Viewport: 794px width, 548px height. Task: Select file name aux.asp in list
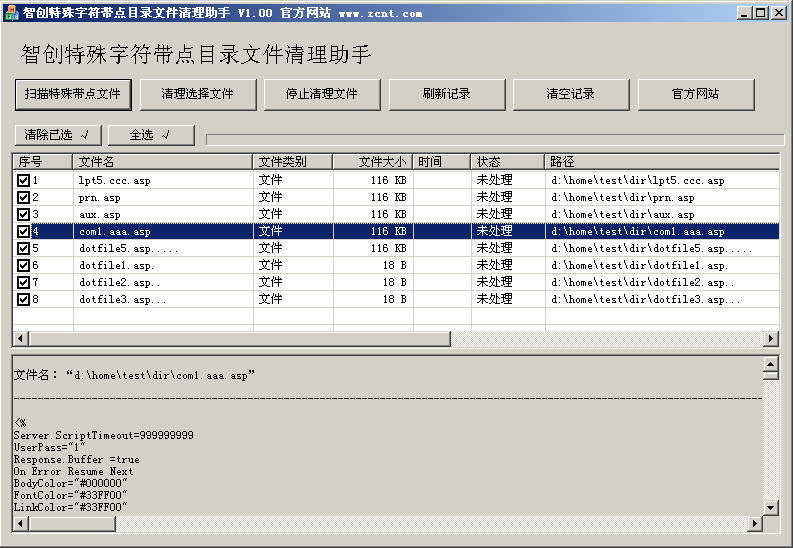click(100, 215)
